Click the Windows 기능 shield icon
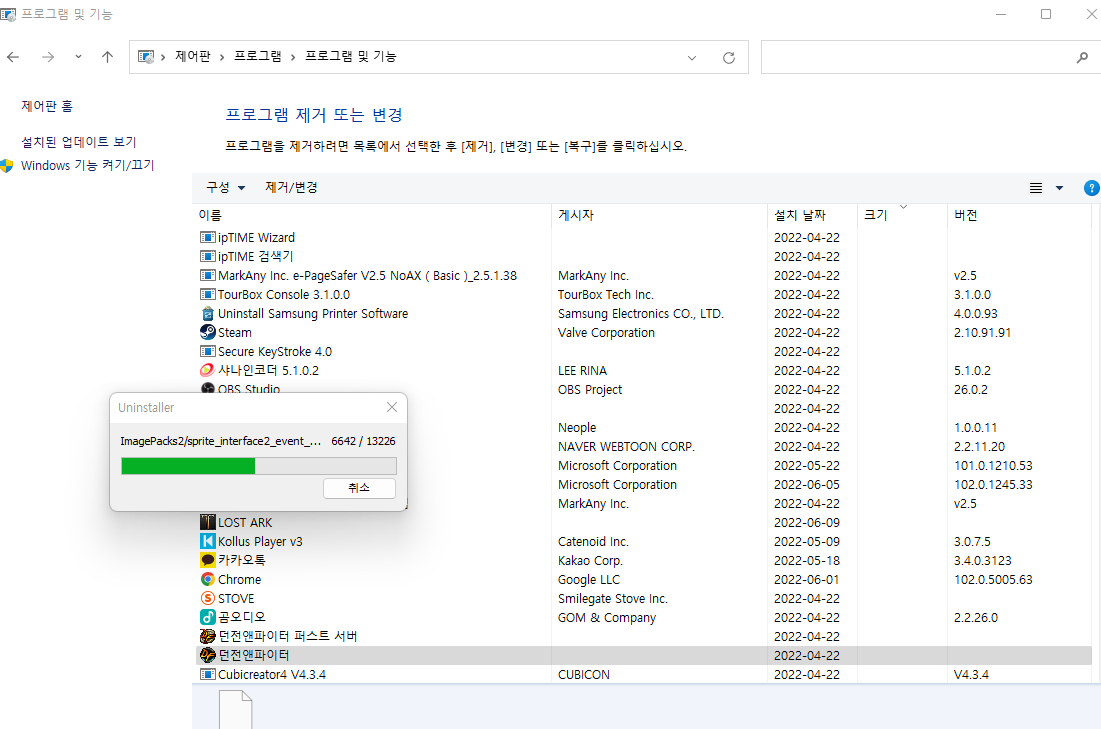 (x=7, y=166)
